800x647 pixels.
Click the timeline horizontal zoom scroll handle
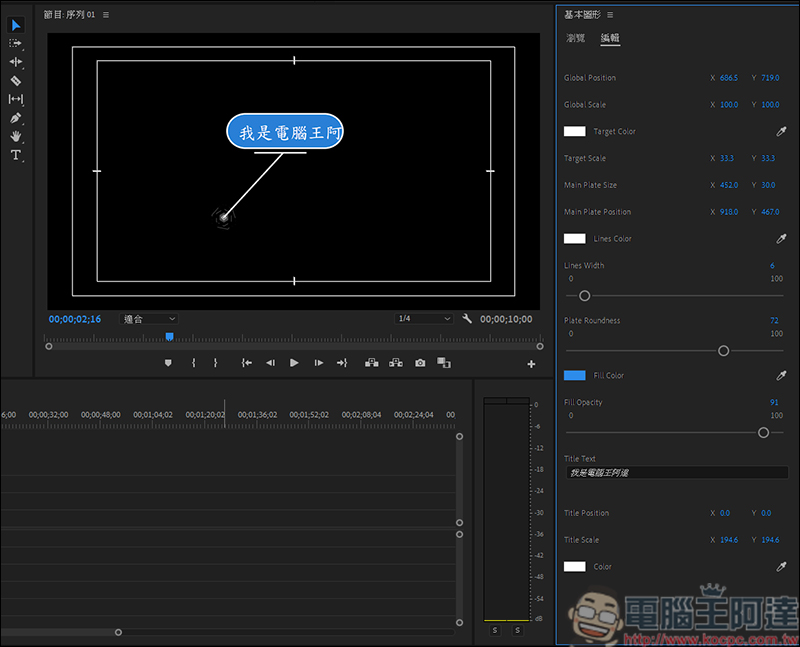pyautogui.click(x=118, y=632)
